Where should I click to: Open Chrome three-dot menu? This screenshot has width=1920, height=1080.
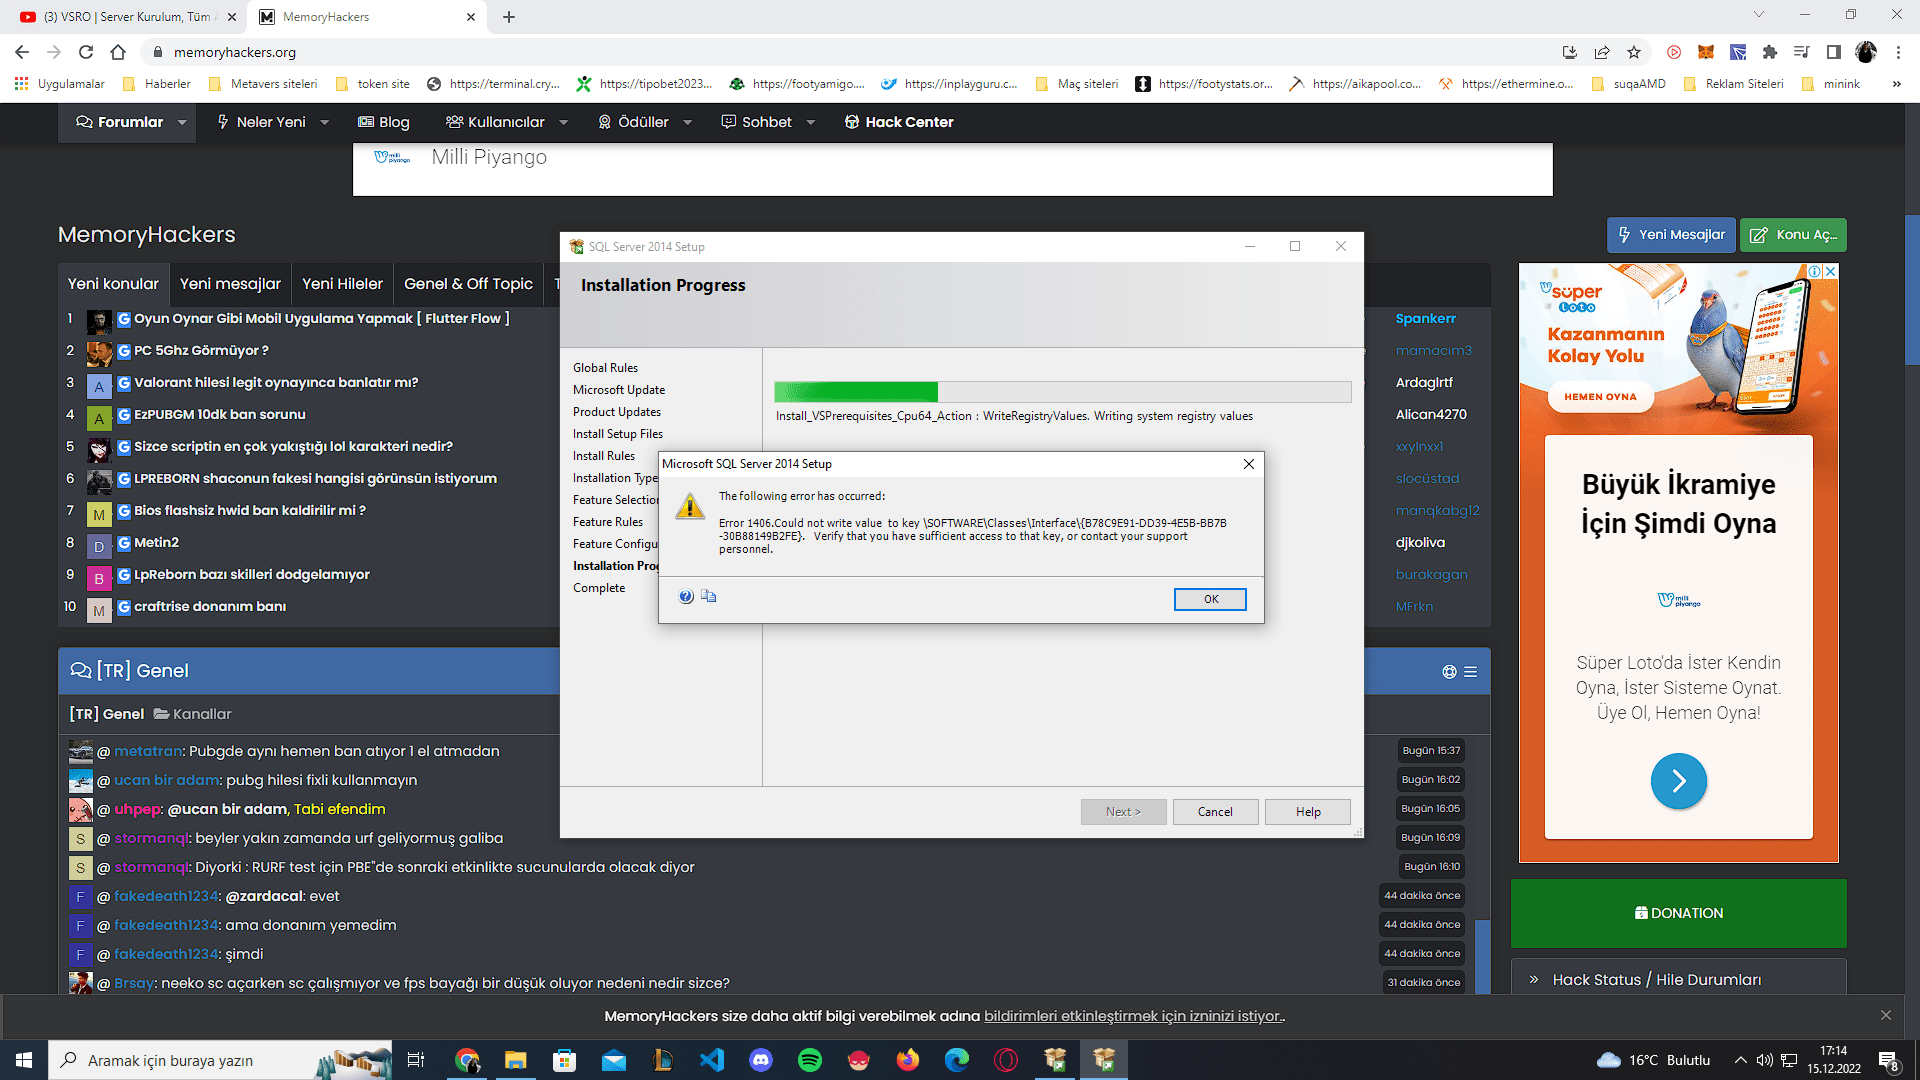pos(1898,52)
